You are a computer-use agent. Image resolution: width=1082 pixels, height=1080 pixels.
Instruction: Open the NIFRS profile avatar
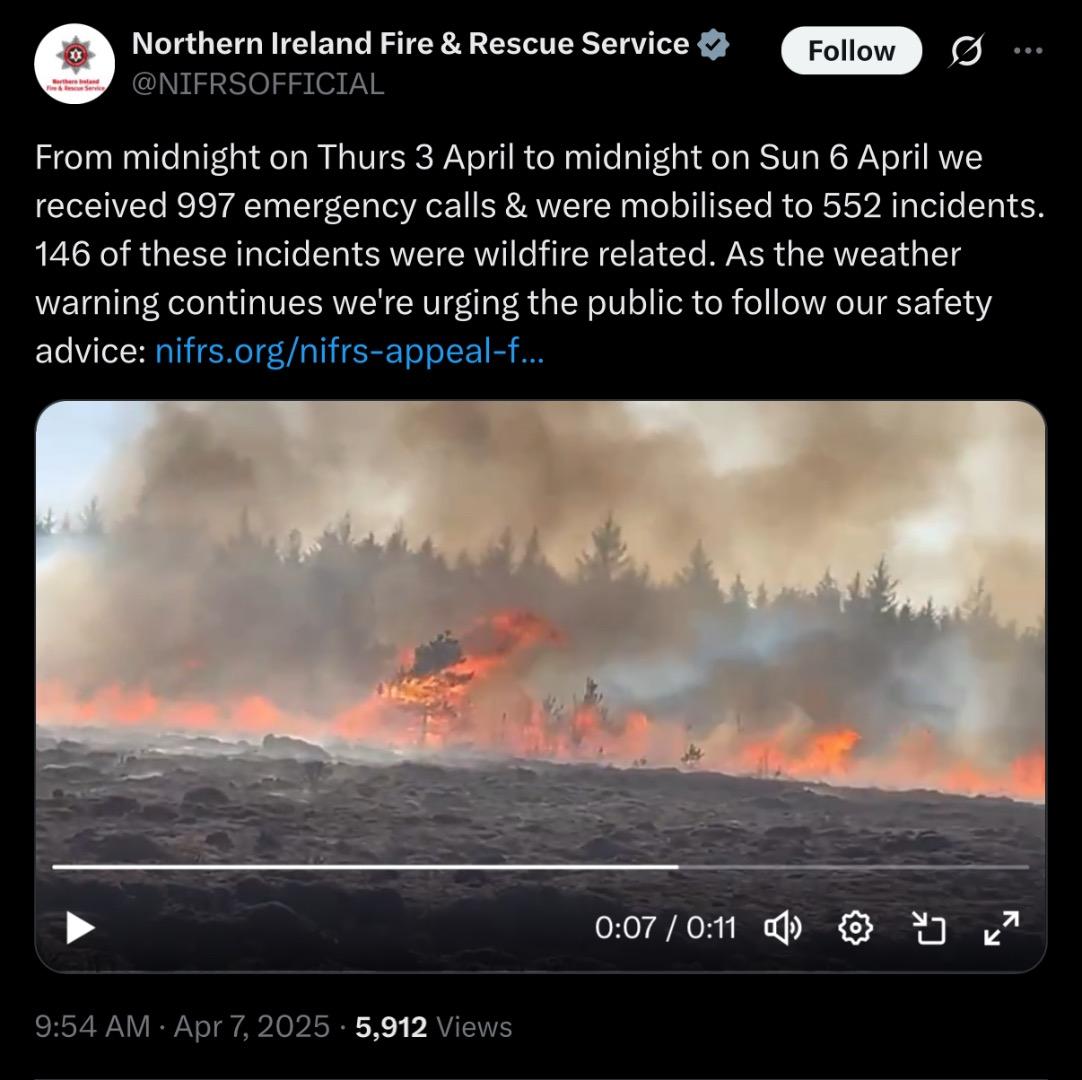click(75, 63)
